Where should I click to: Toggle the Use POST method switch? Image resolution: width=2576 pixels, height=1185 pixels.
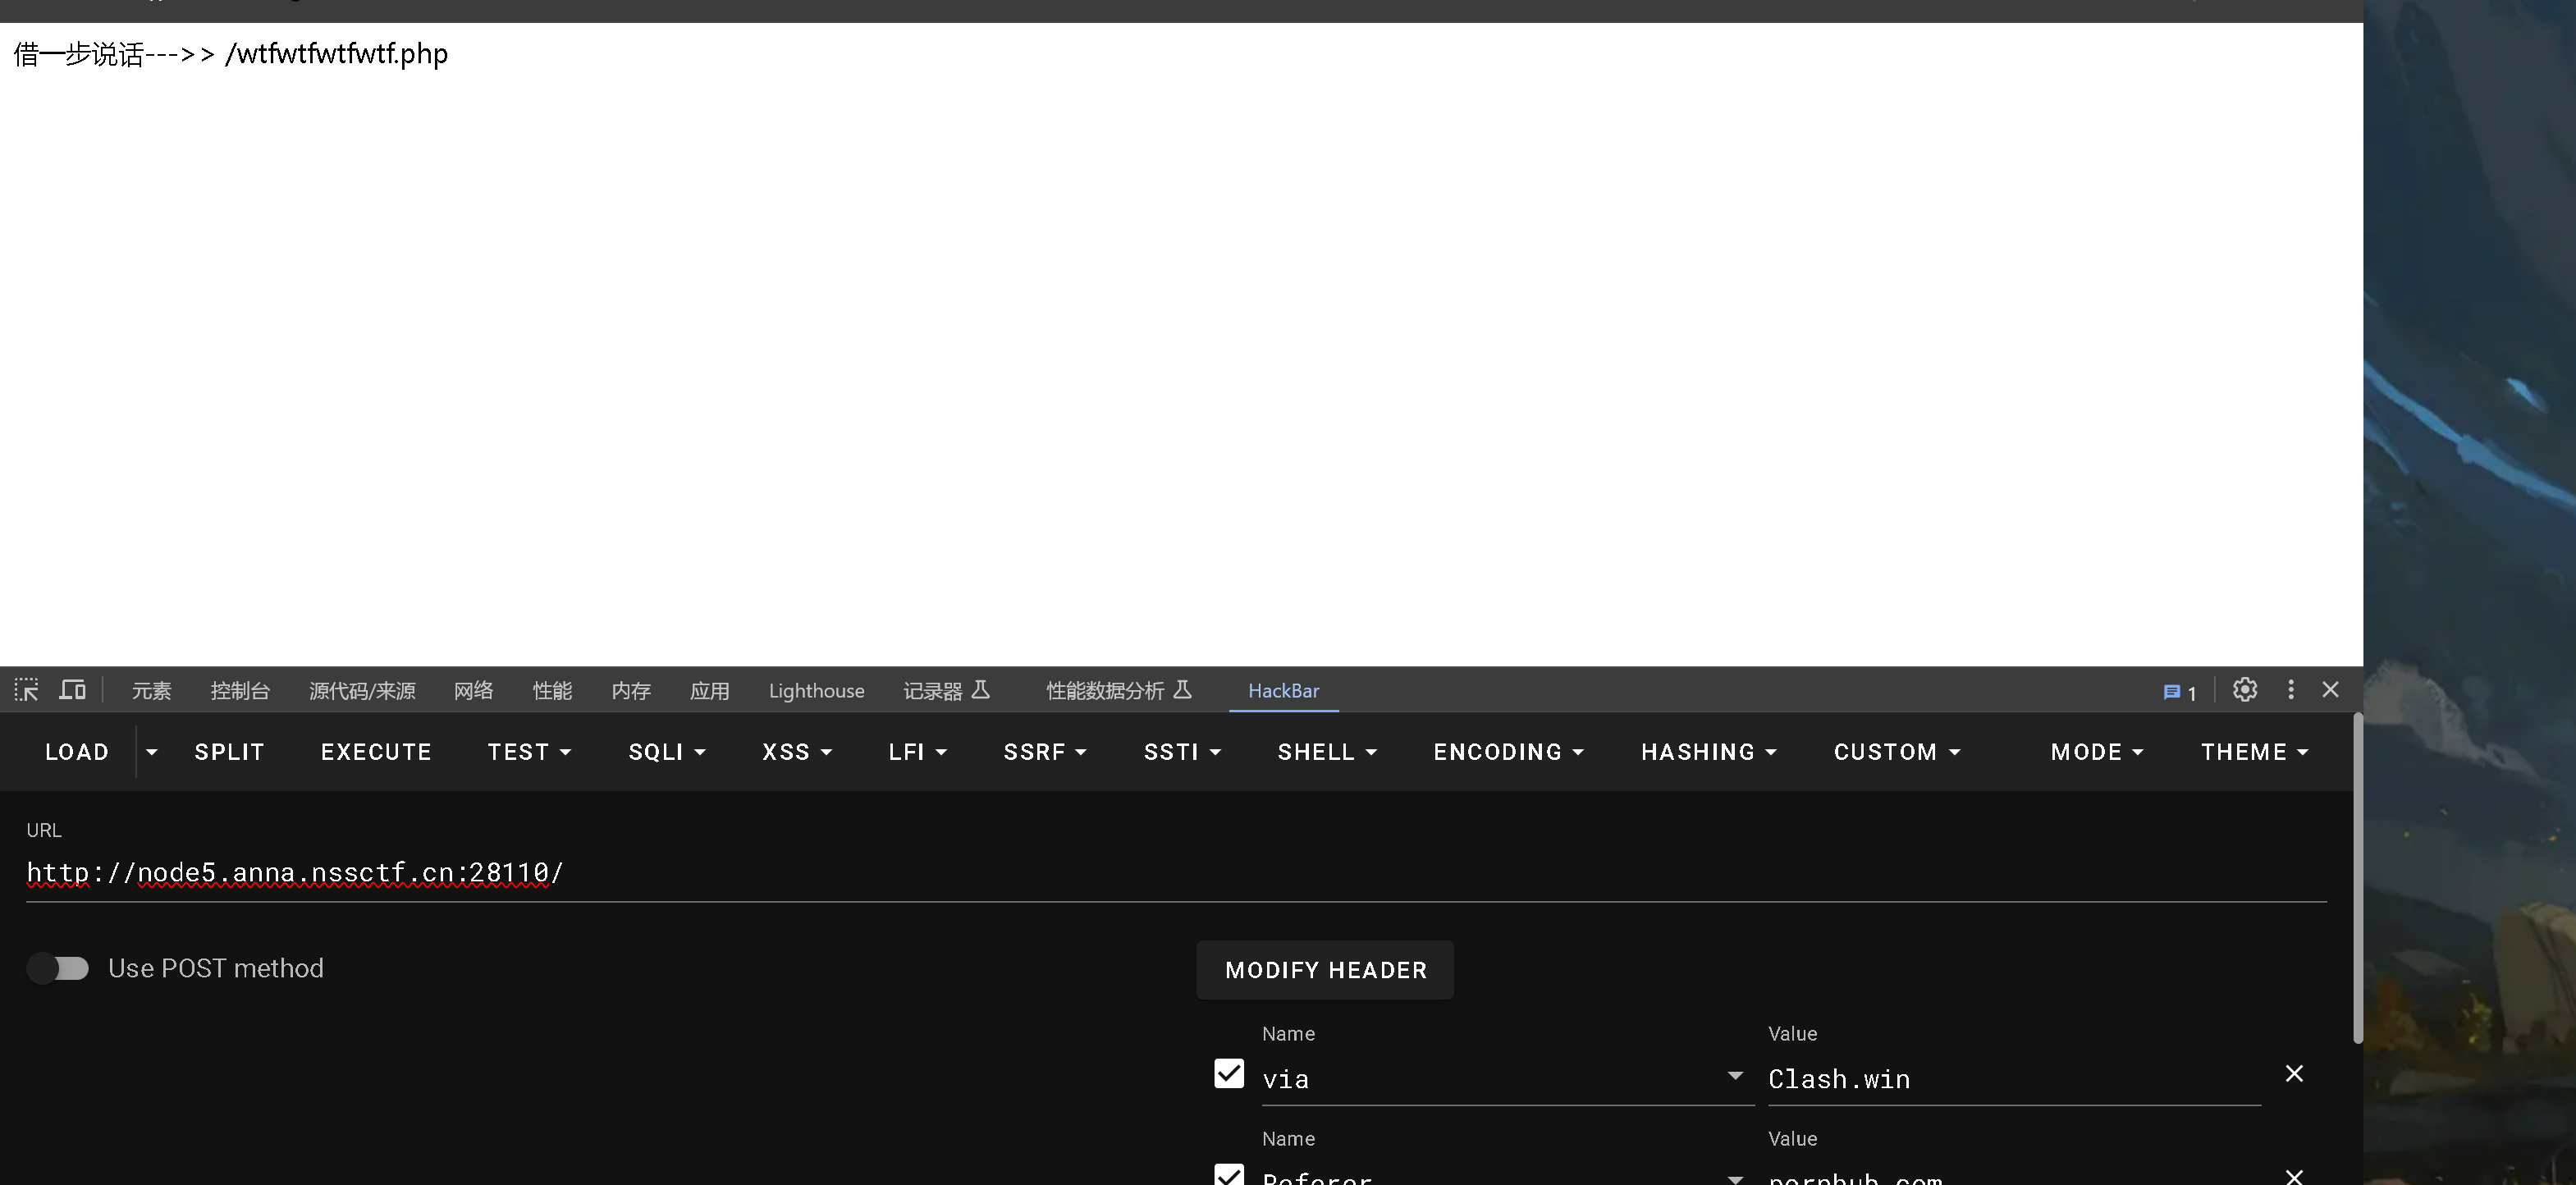coord(58,968)
